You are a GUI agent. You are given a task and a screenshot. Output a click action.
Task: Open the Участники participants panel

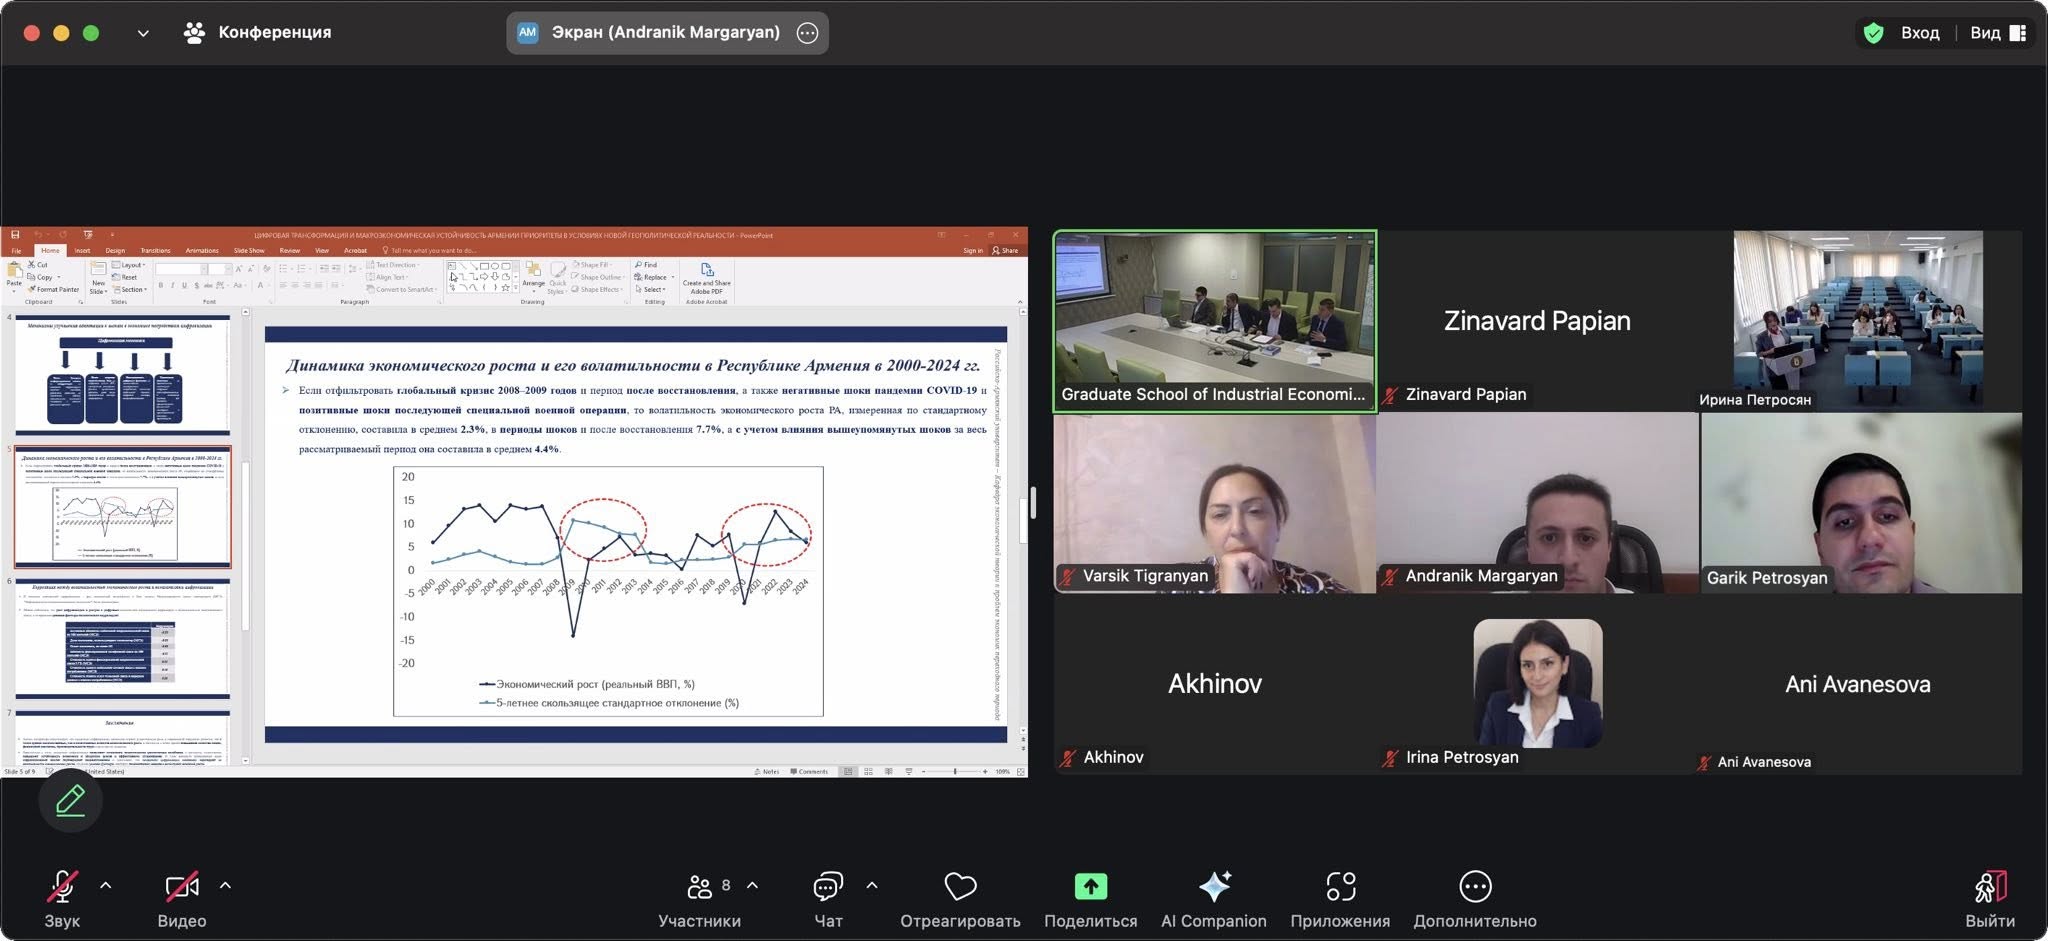pos(700,899)
